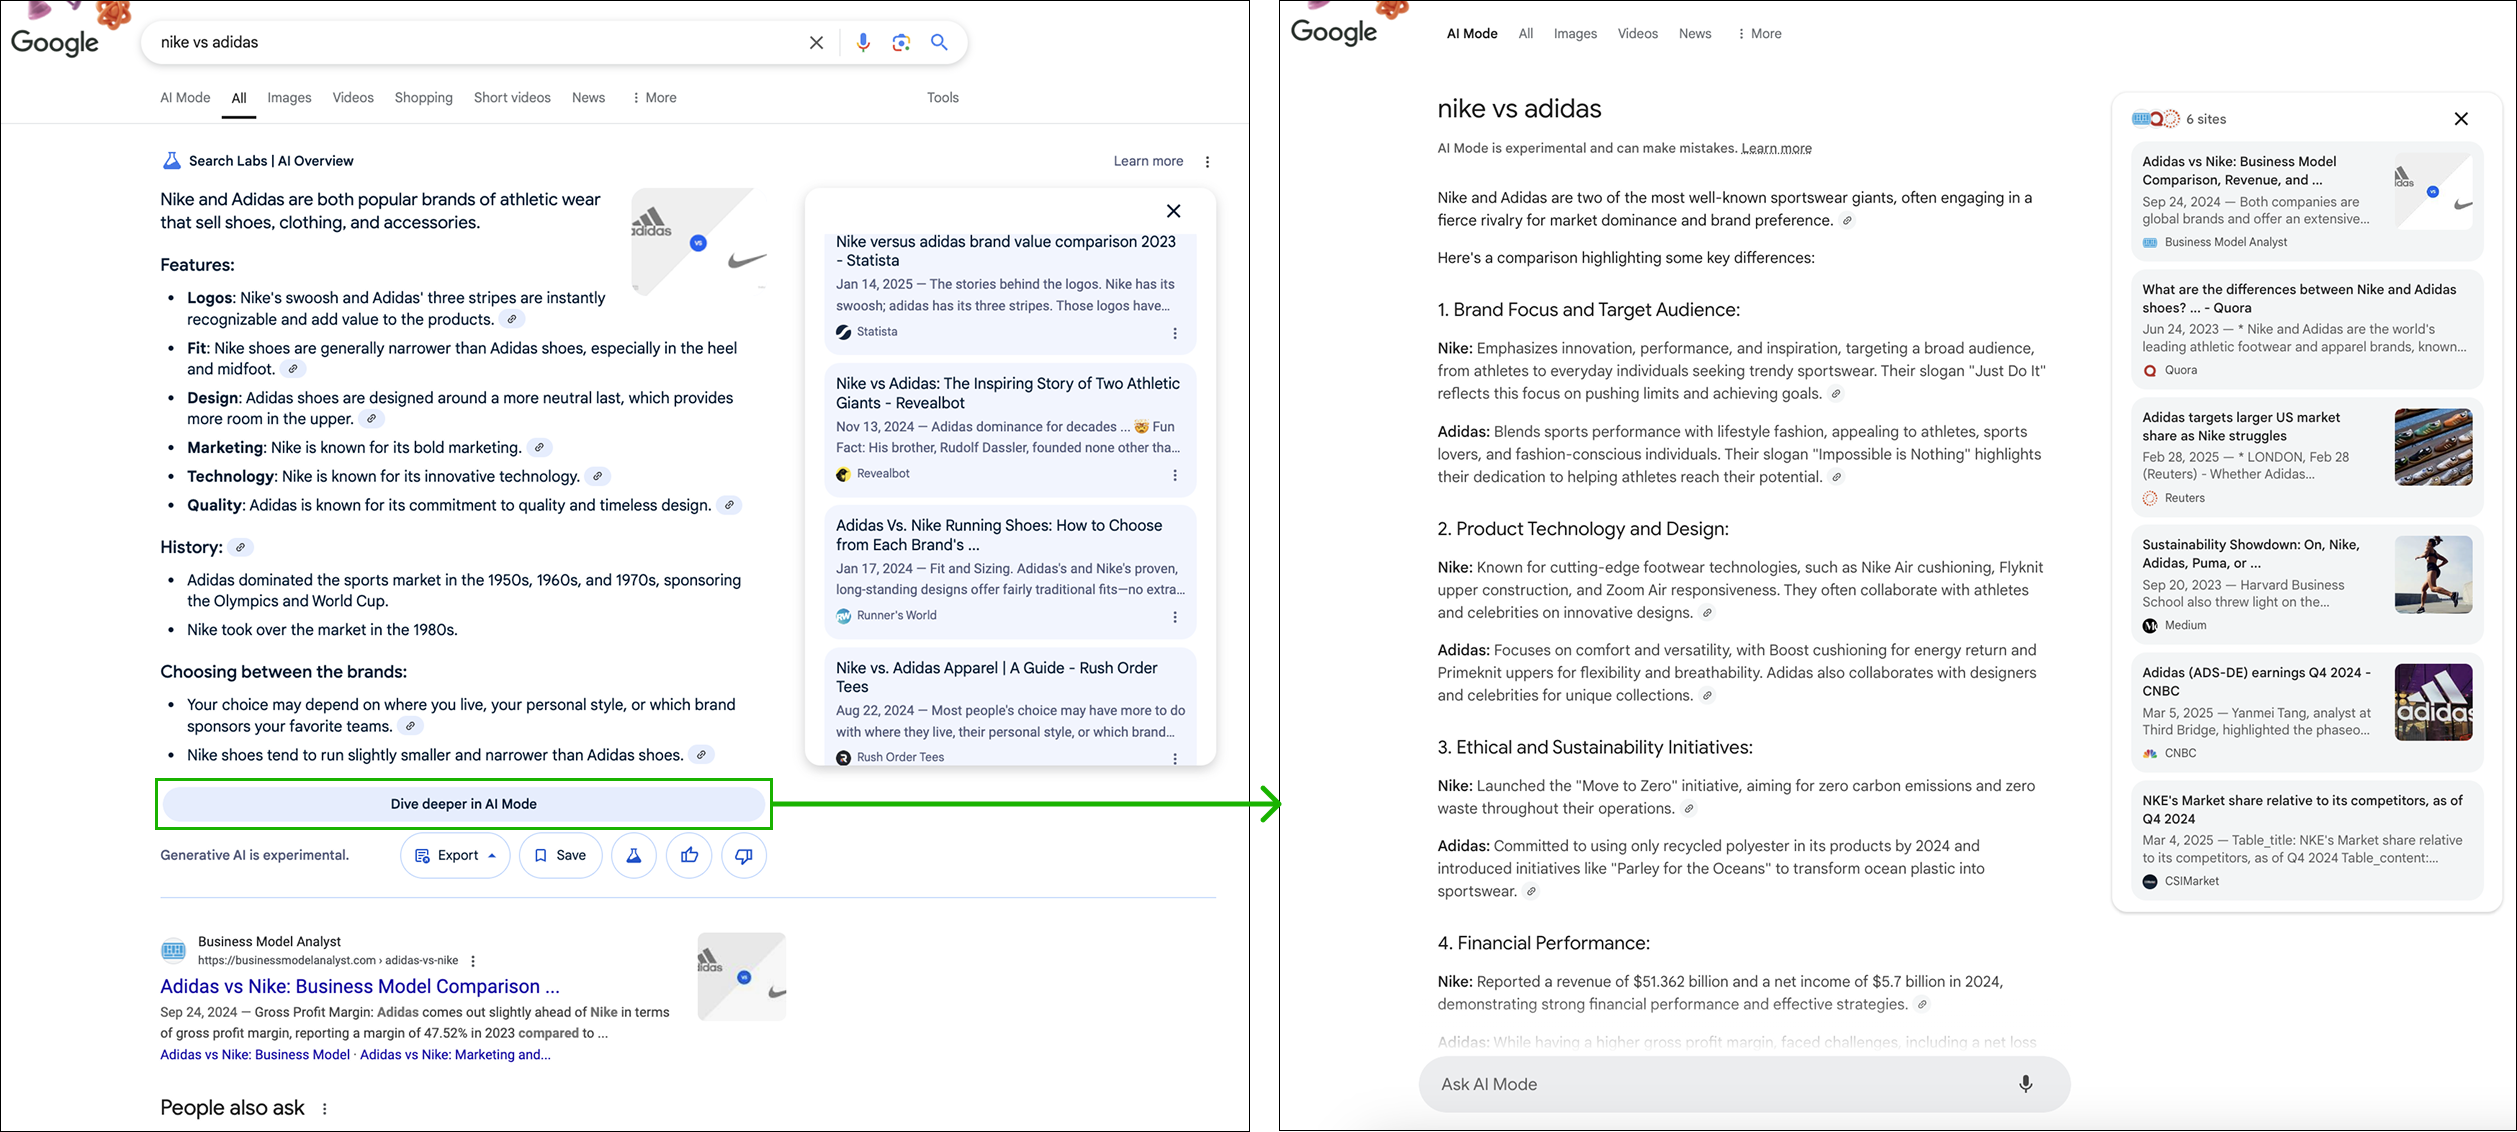Open the CNBC Adidas earnings Q4 2024 card
This screenshot has width=2517, height=1132.
[x=2307, y=712]
